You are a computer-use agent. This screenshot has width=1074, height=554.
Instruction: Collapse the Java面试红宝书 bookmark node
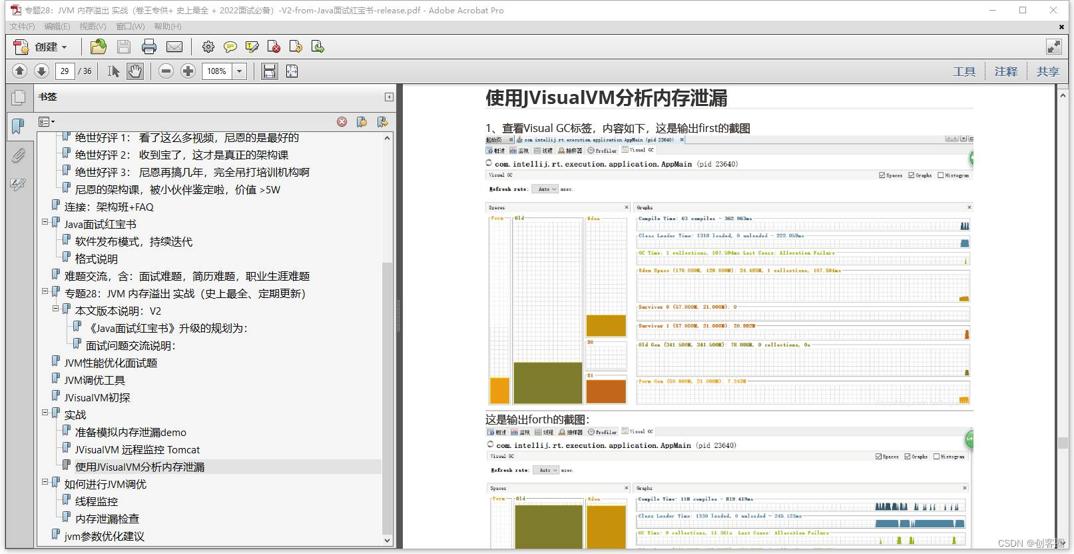[x=45, y=223]
